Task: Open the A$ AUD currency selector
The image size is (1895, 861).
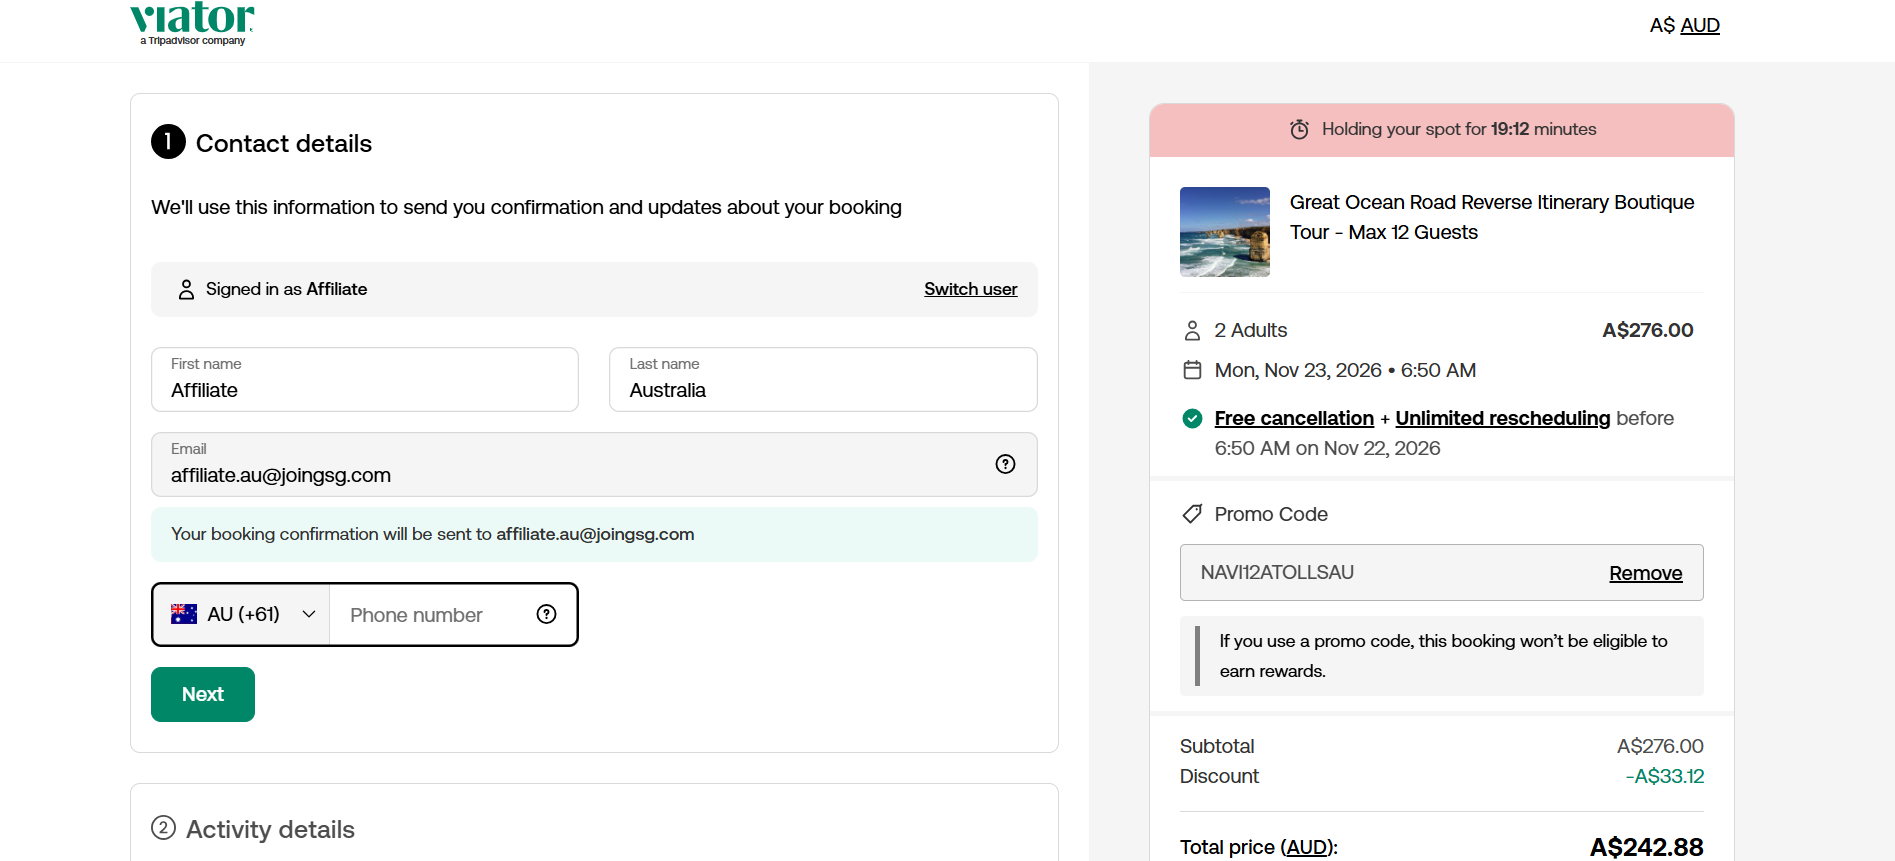Action: 1684,25
